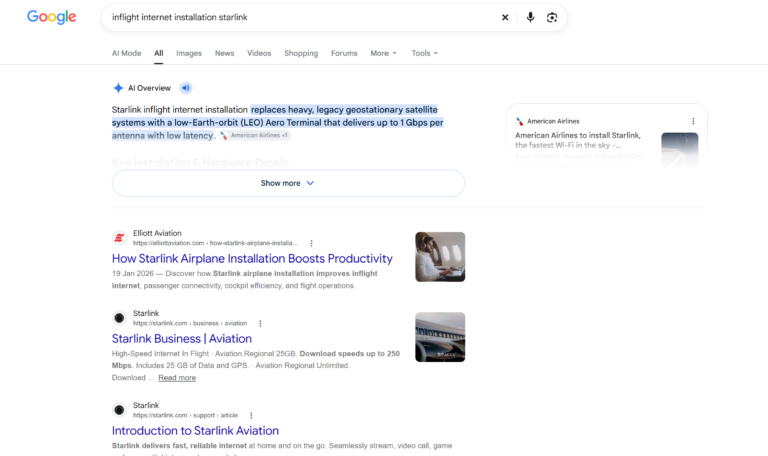Viewport: 768px width, 456px height.
Task: Switch to the Forums tab
Action: [344, 53]
